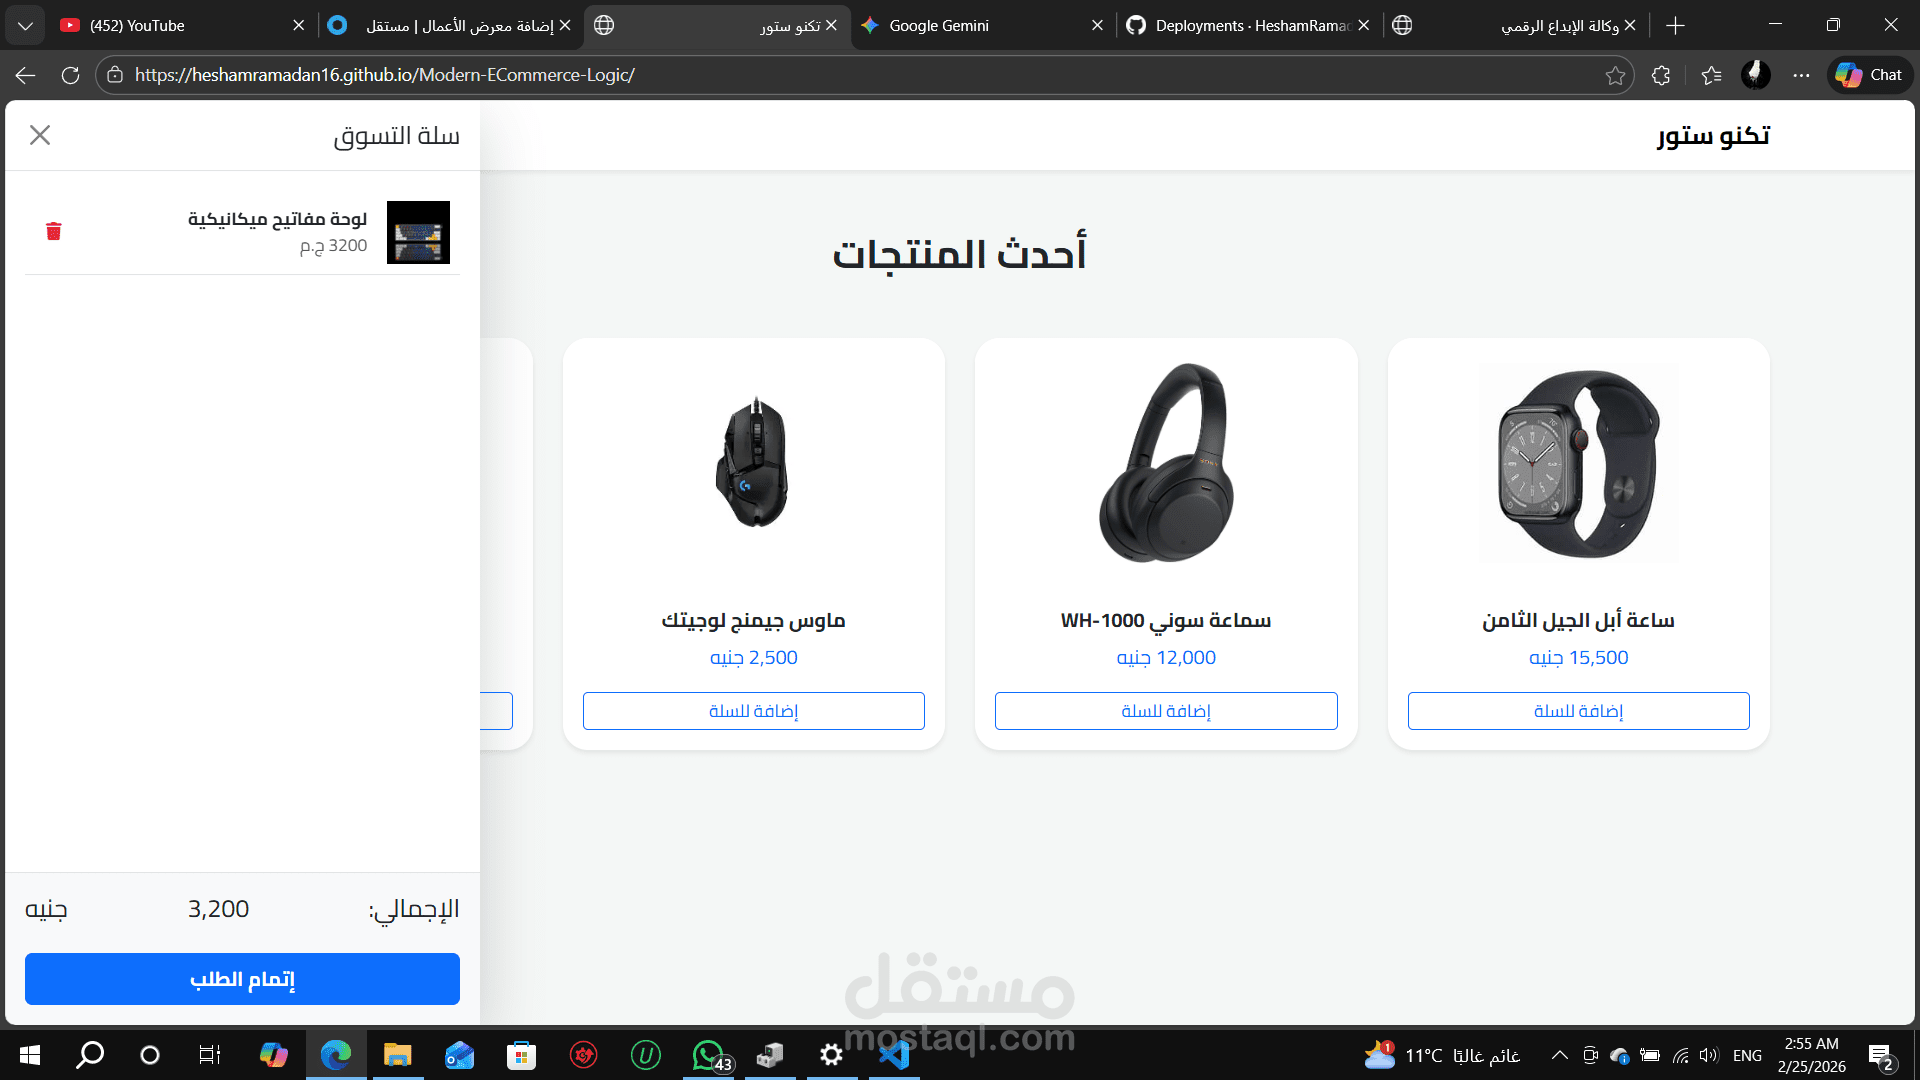The width and height of the screenshot is (1920, 1080).
Task: Open the Apple Watch product image
Action: click(x=1579, y=464)
